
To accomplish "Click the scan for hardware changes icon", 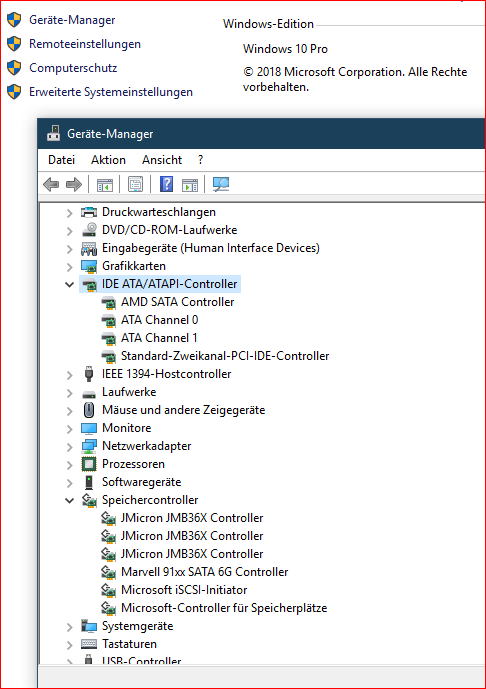I will click(x=221, y=184).
